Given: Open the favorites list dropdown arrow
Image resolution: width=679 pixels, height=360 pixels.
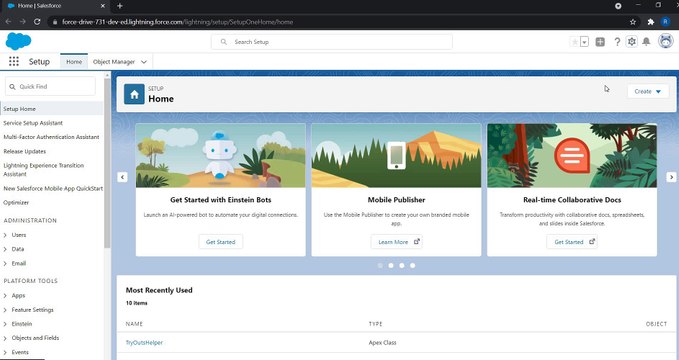Looking at the screenshot, I should (x=585, y=42).
